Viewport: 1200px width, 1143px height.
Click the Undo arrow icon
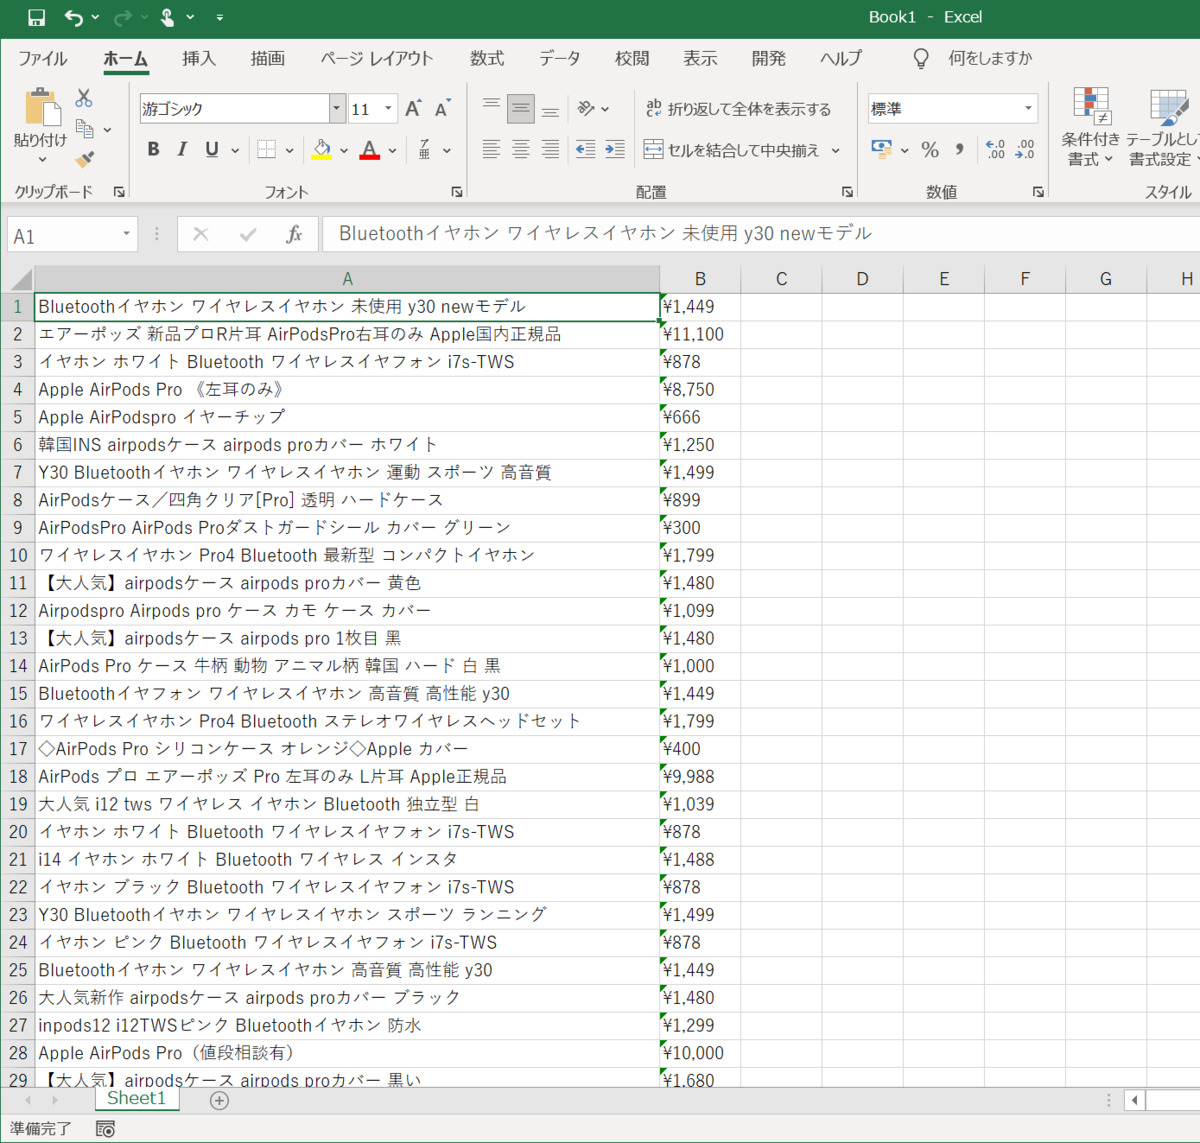coord(73,17)
